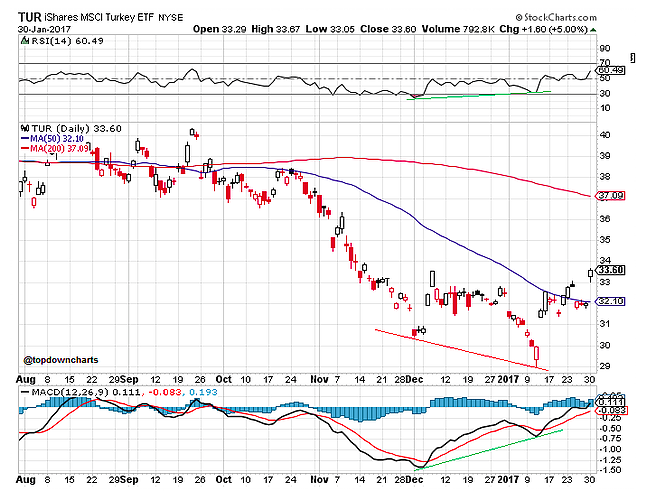Click the candlestick icon beside TUR (Daily)
This screenshot has height=498, width=652.
(25, 128)
